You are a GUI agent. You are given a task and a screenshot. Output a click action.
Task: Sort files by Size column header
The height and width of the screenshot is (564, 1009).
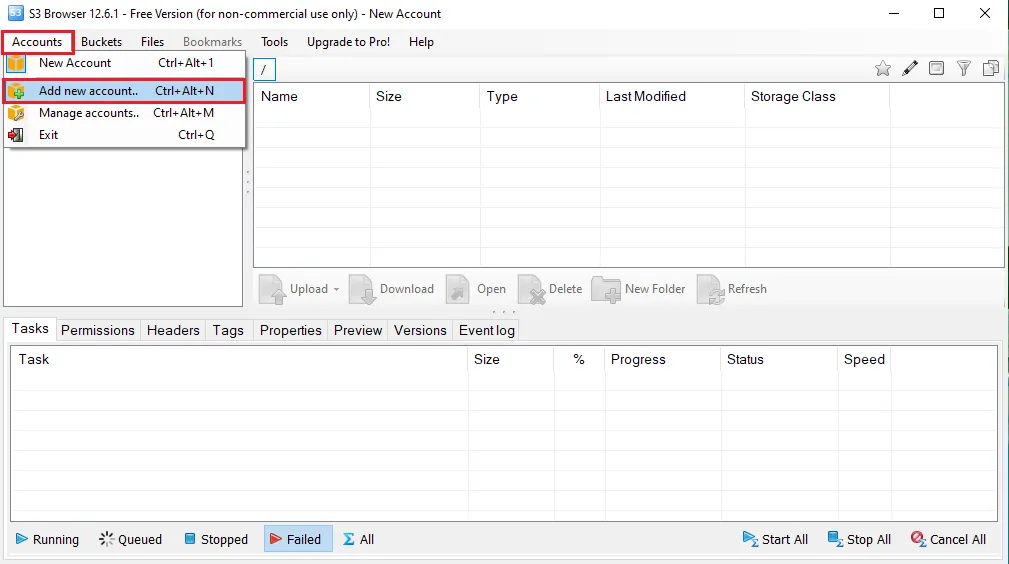pyautogui.click(x=425, y=97)
